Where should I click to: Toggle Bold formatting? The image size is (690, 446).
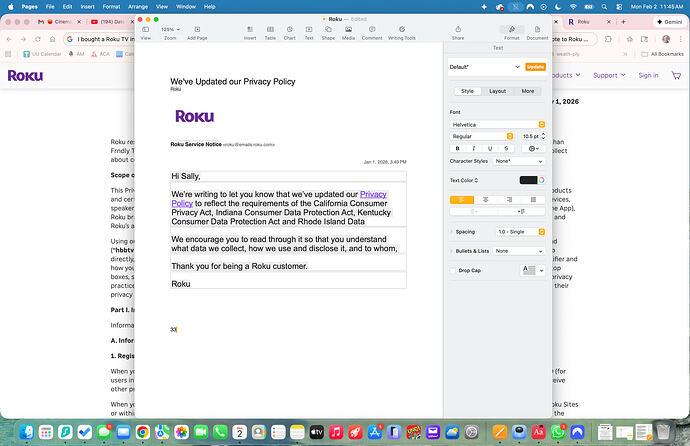[x=458, y=149]
